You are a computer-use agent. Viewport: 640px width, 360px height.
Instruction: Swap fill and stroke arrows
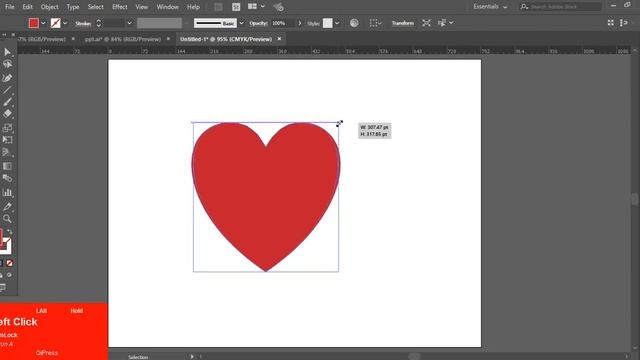[9, 232]
